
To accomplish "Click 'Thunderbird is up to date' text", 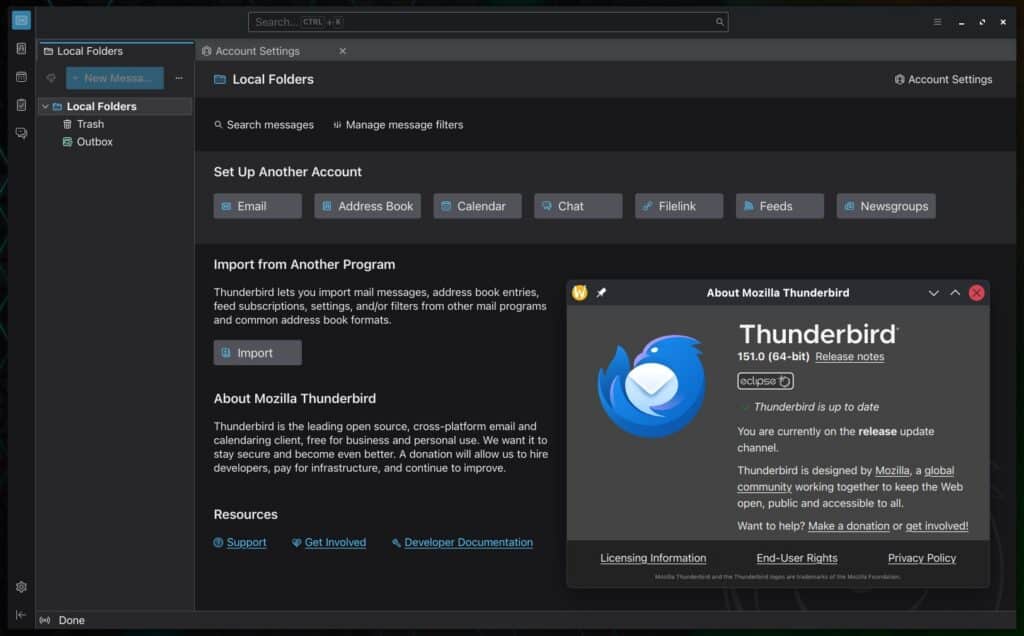I will click(x=816, y=407).
